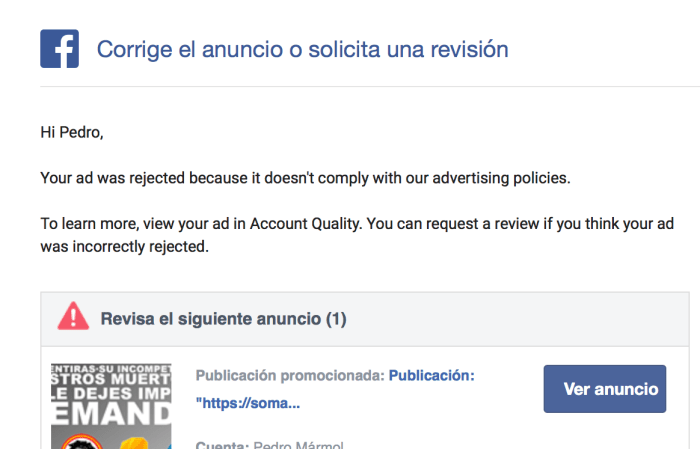Click the Corrige el anuncio heading

(302, 49)
